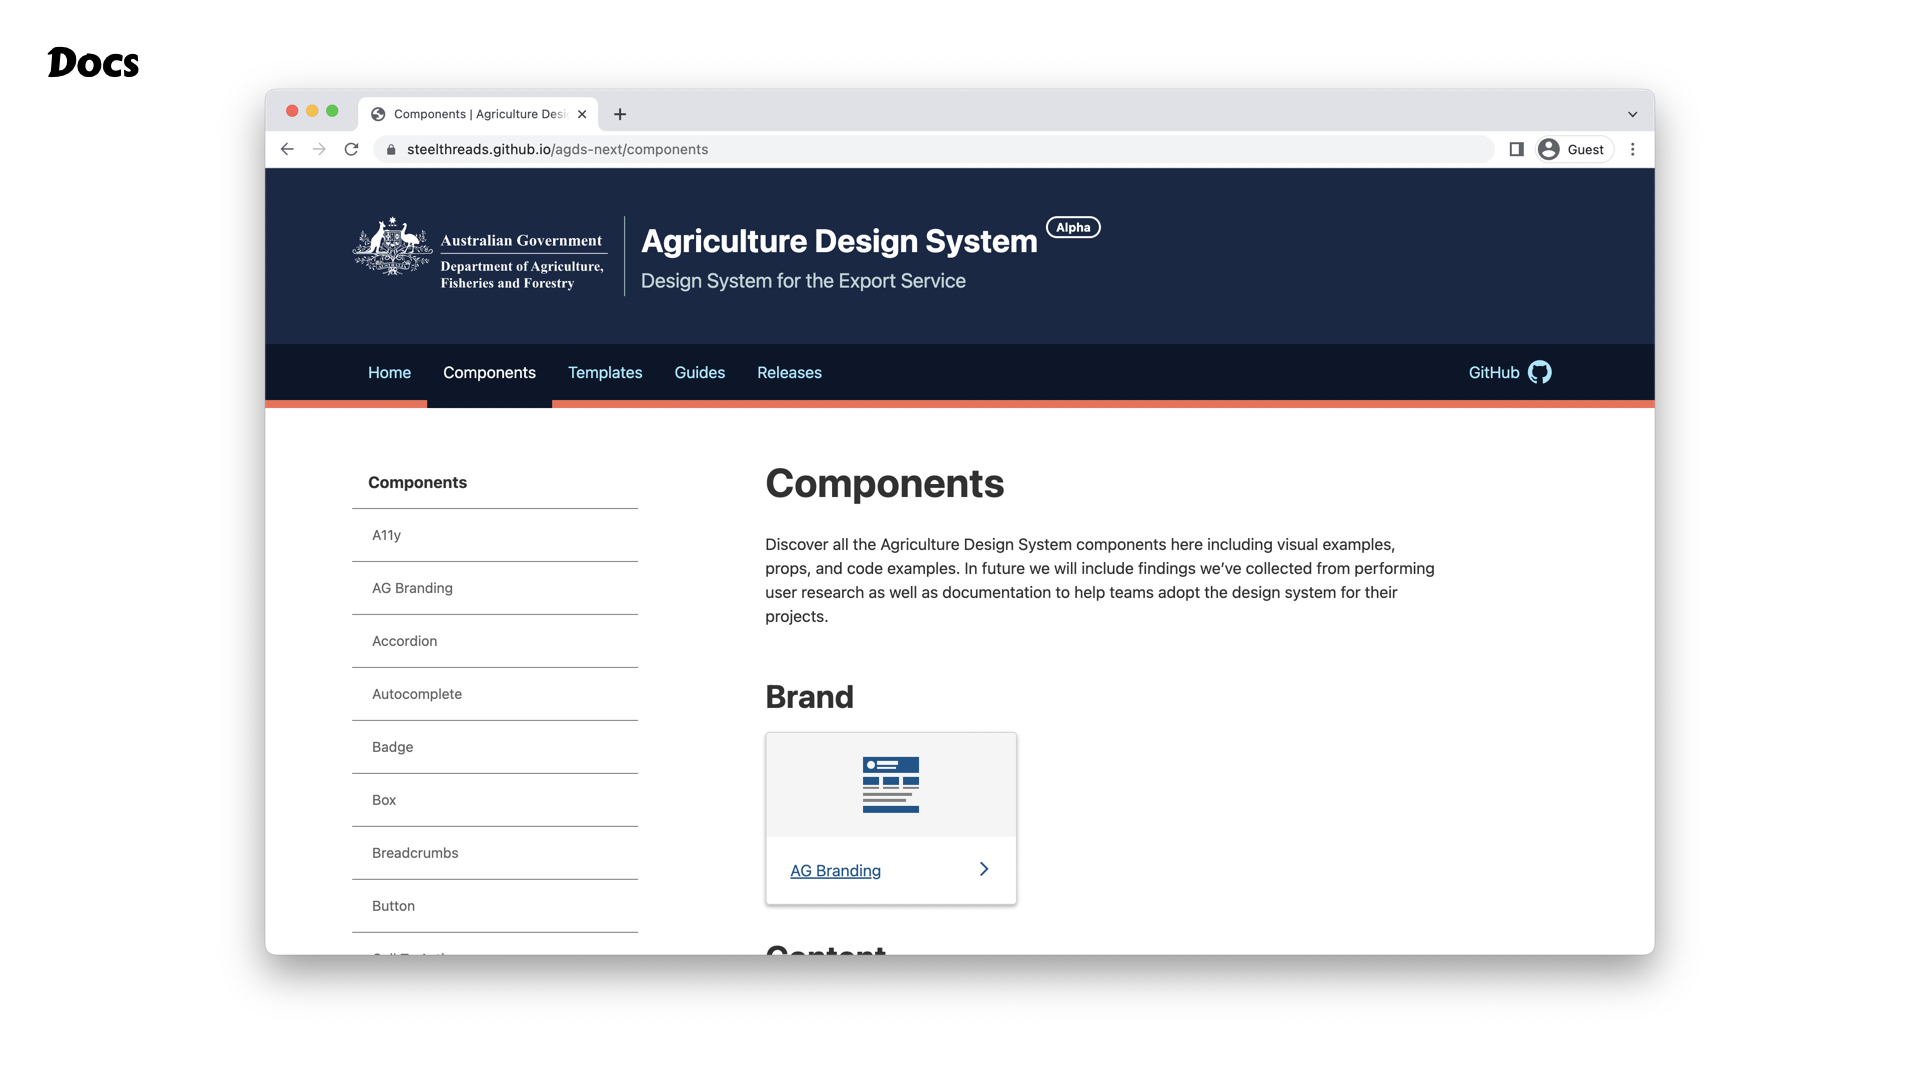This screenshot has width=1920, height=1080.
Task: Click the AG Branding thumbnail image
Action: [890, 785]
